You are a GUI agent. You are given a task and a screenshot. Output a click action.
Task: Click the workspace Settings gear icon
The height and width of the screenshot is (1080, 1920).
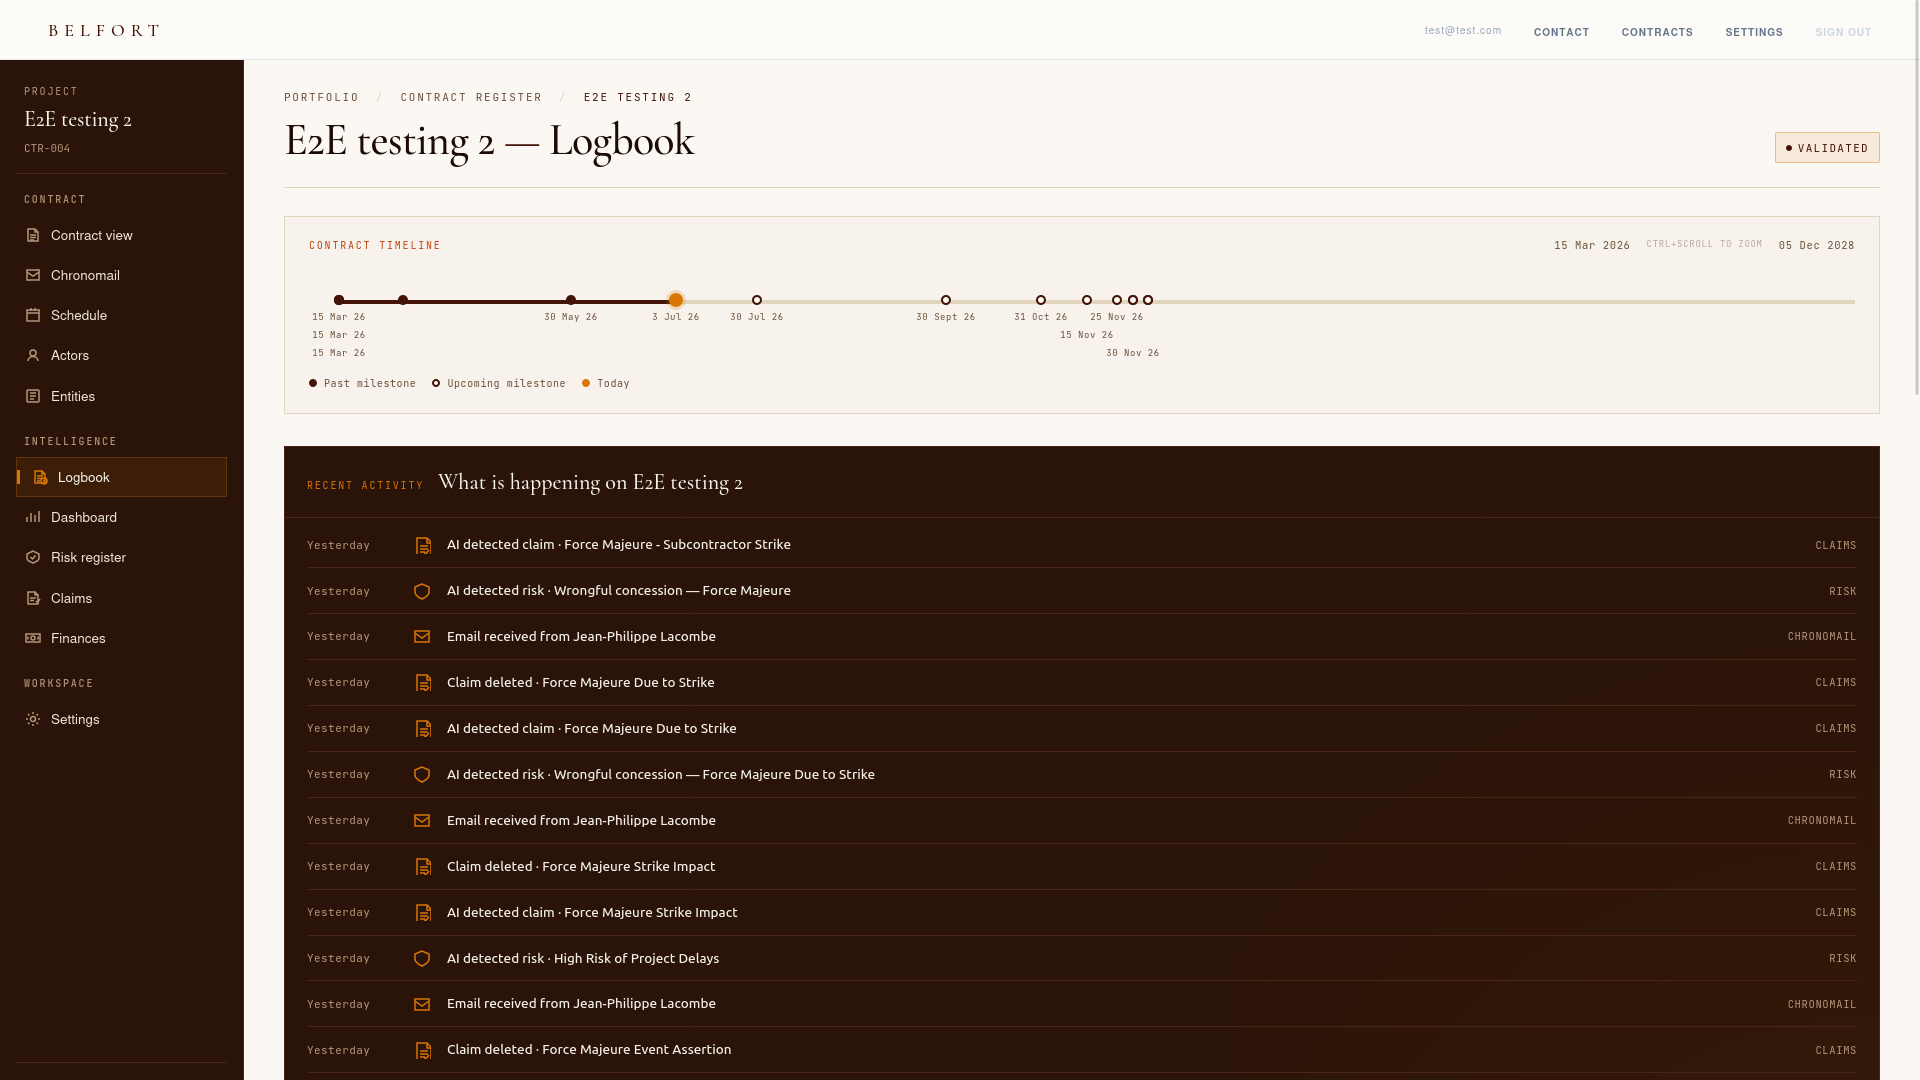(x=33, y=719)
